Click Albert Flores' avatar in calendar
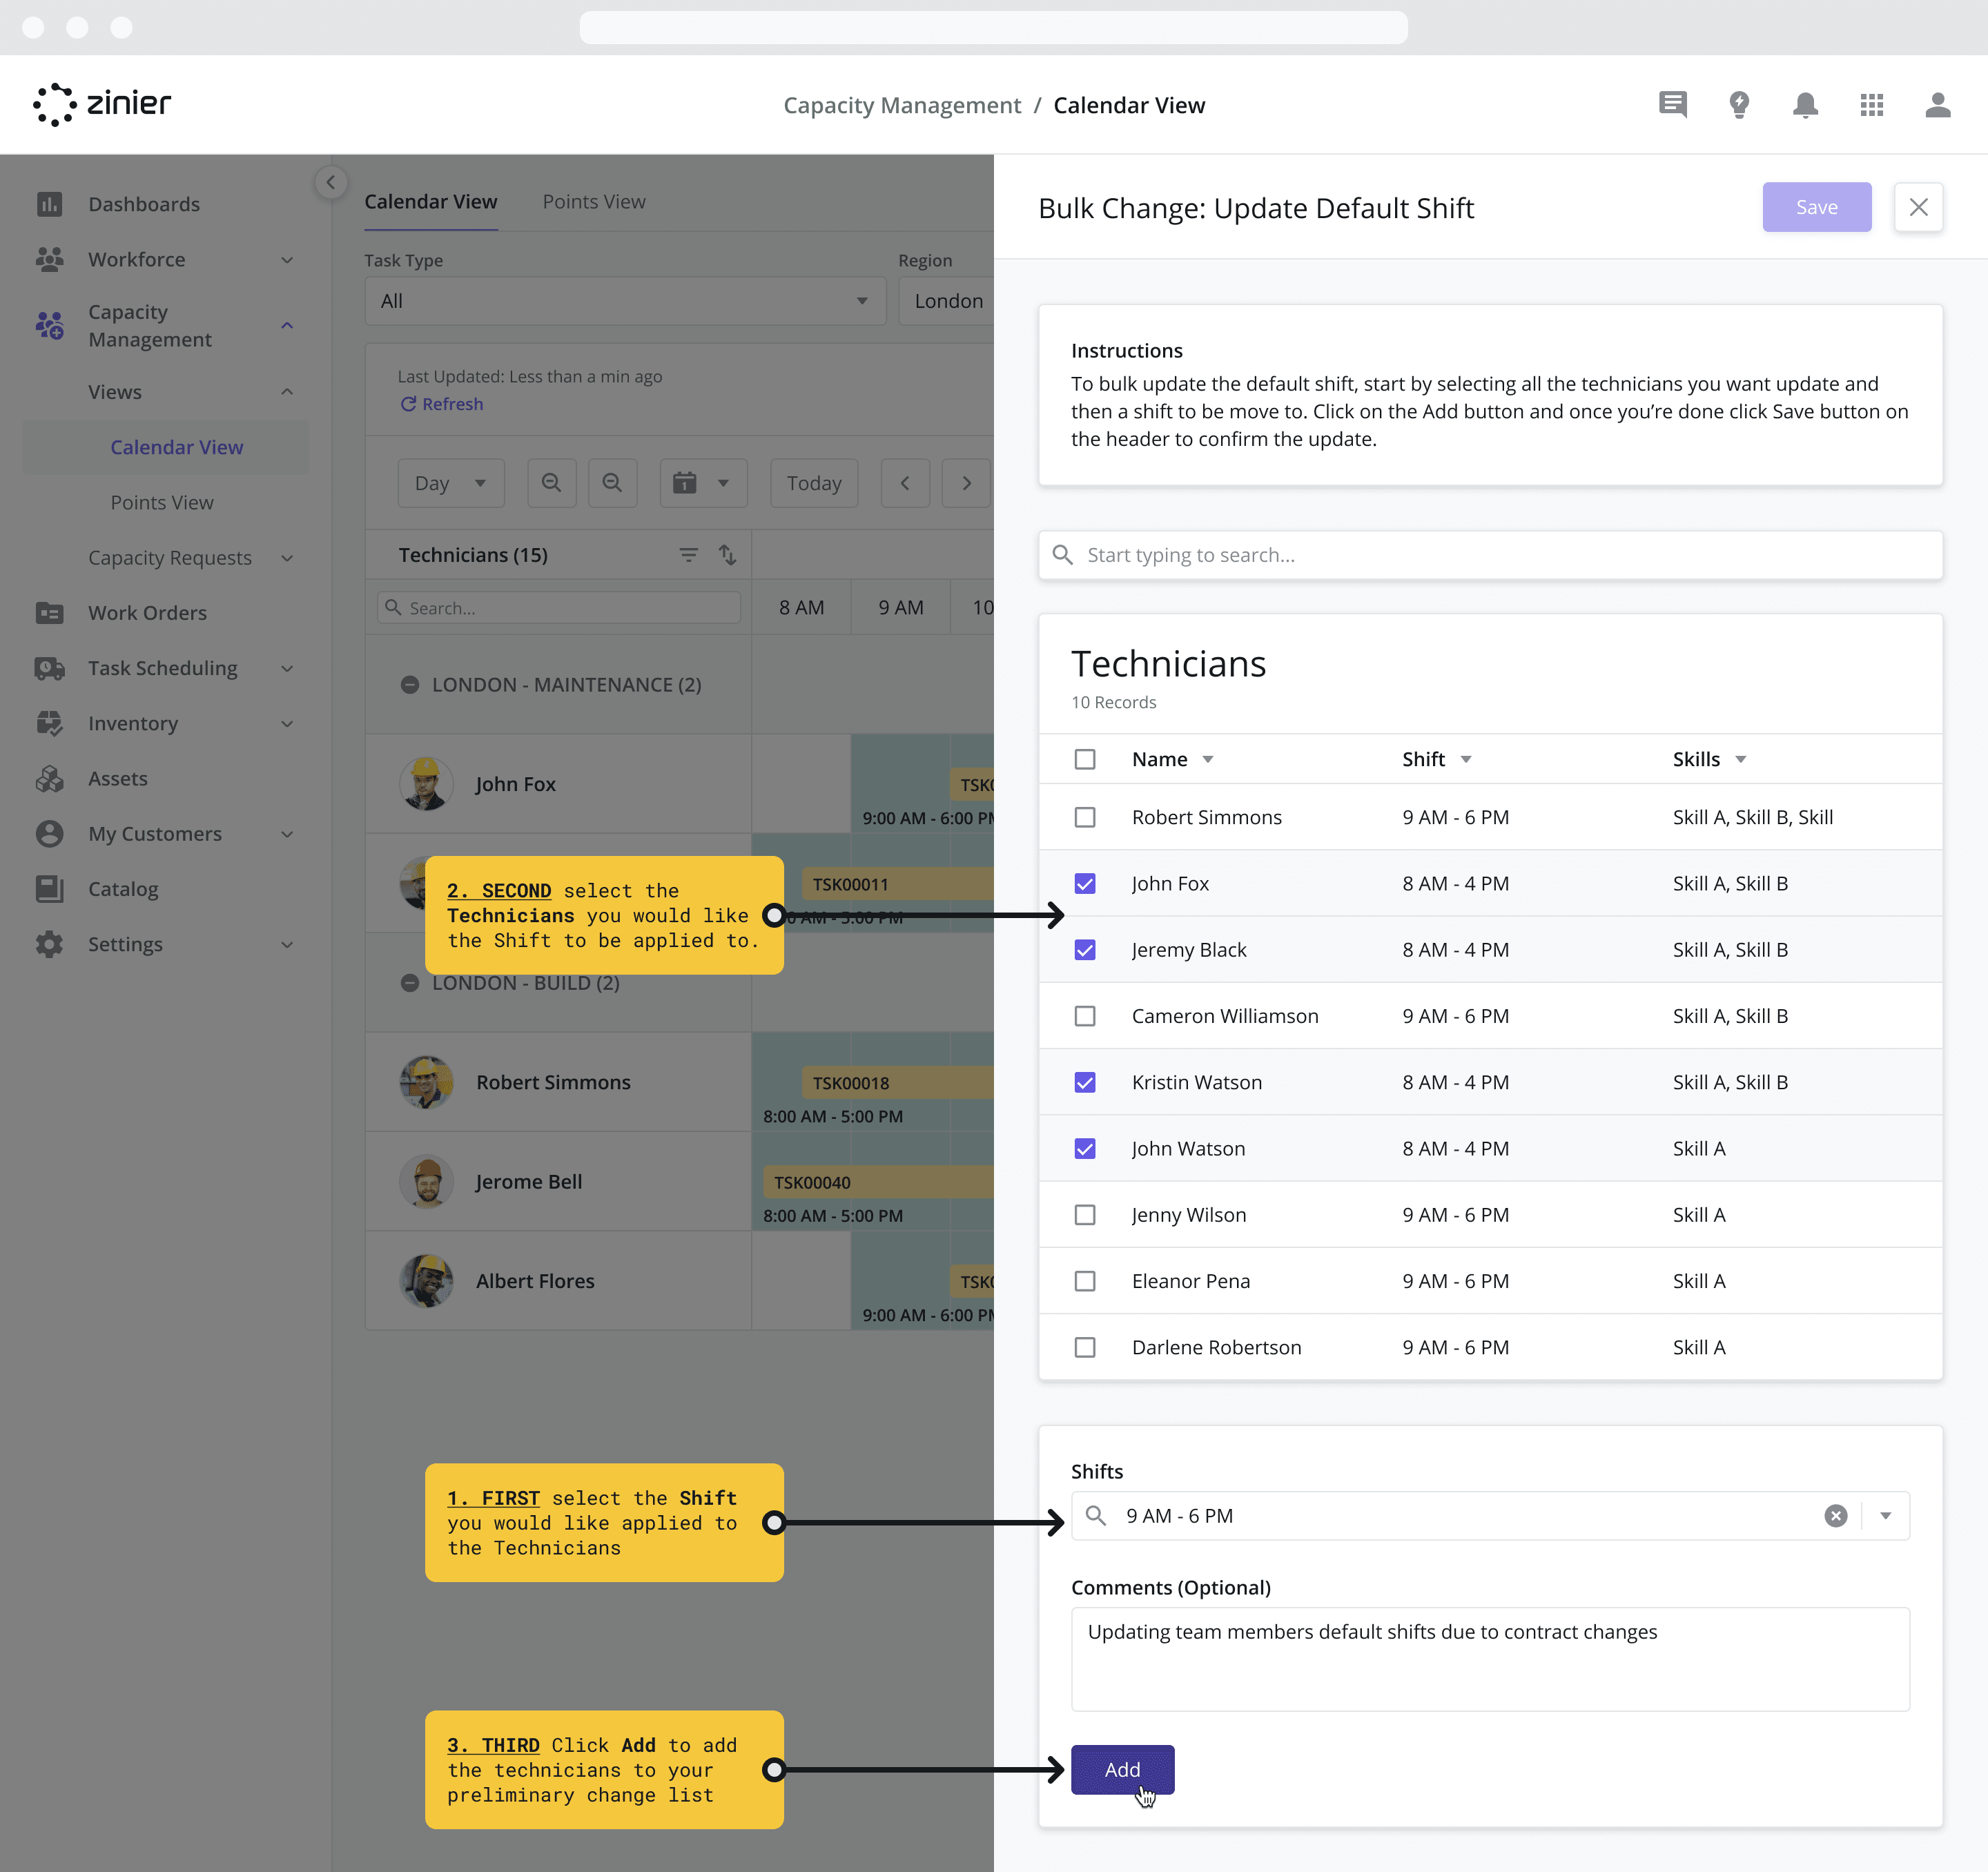The height and width of the screenshot is (1872, 1988). point(427,1281)
